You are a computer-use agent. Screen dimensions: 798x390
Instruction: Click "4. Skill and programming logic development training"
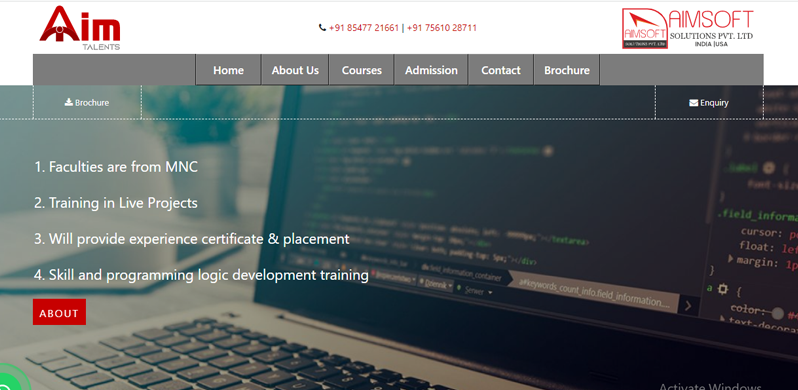click(x=202, y=275)
